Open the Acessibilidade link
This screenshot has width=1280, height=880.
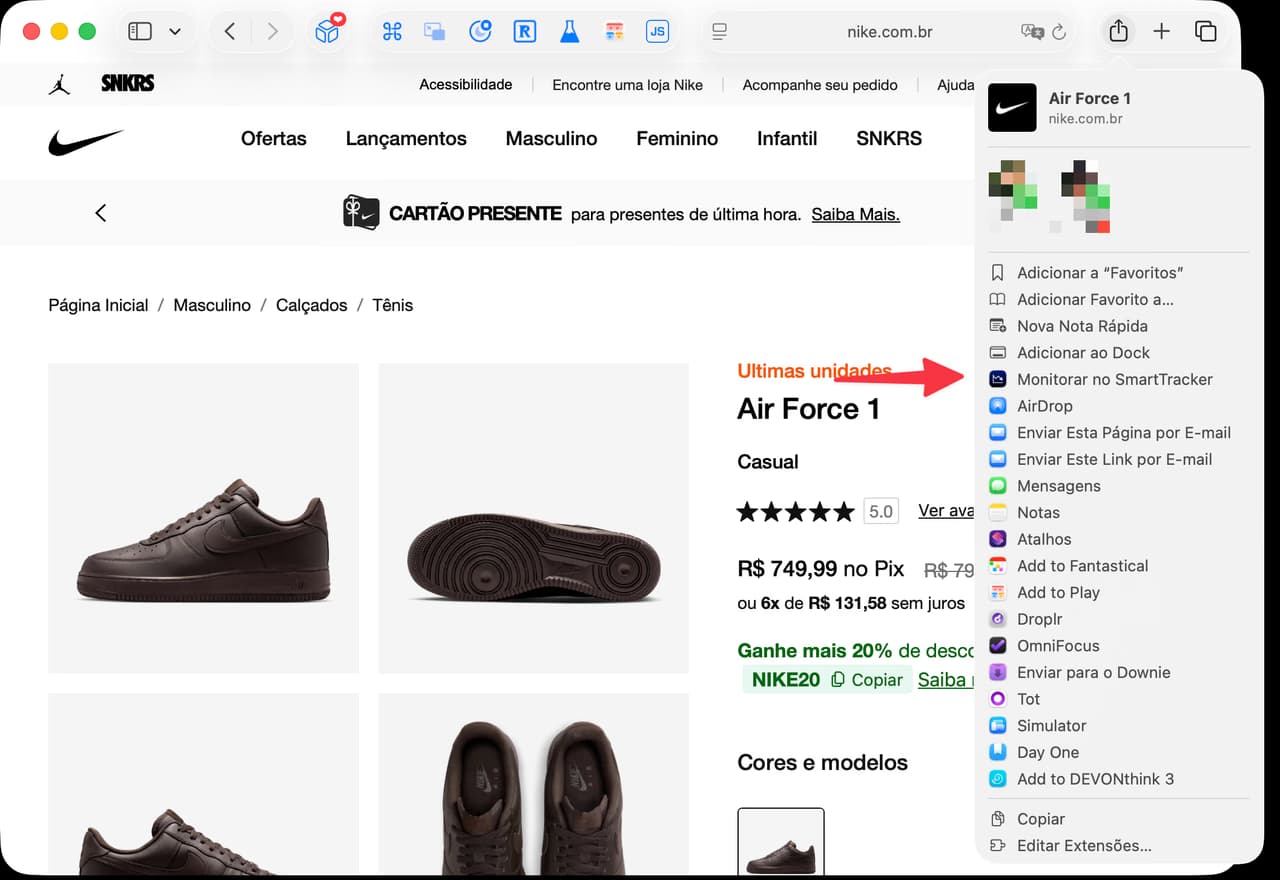(x=466, y=85)
